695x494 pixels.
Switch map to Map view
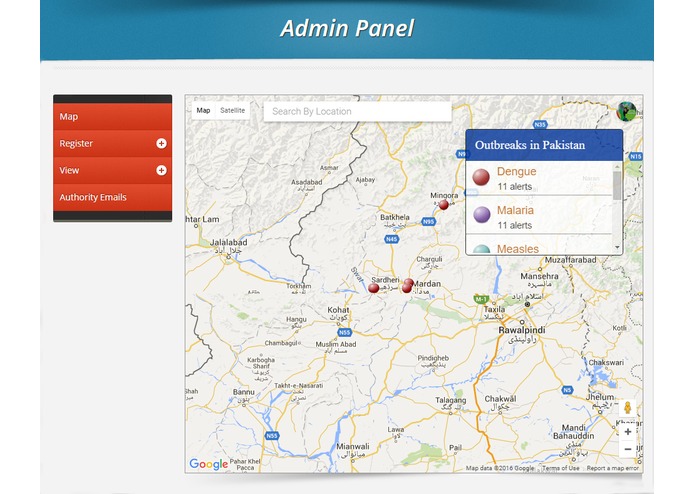[x=203, y=111]
